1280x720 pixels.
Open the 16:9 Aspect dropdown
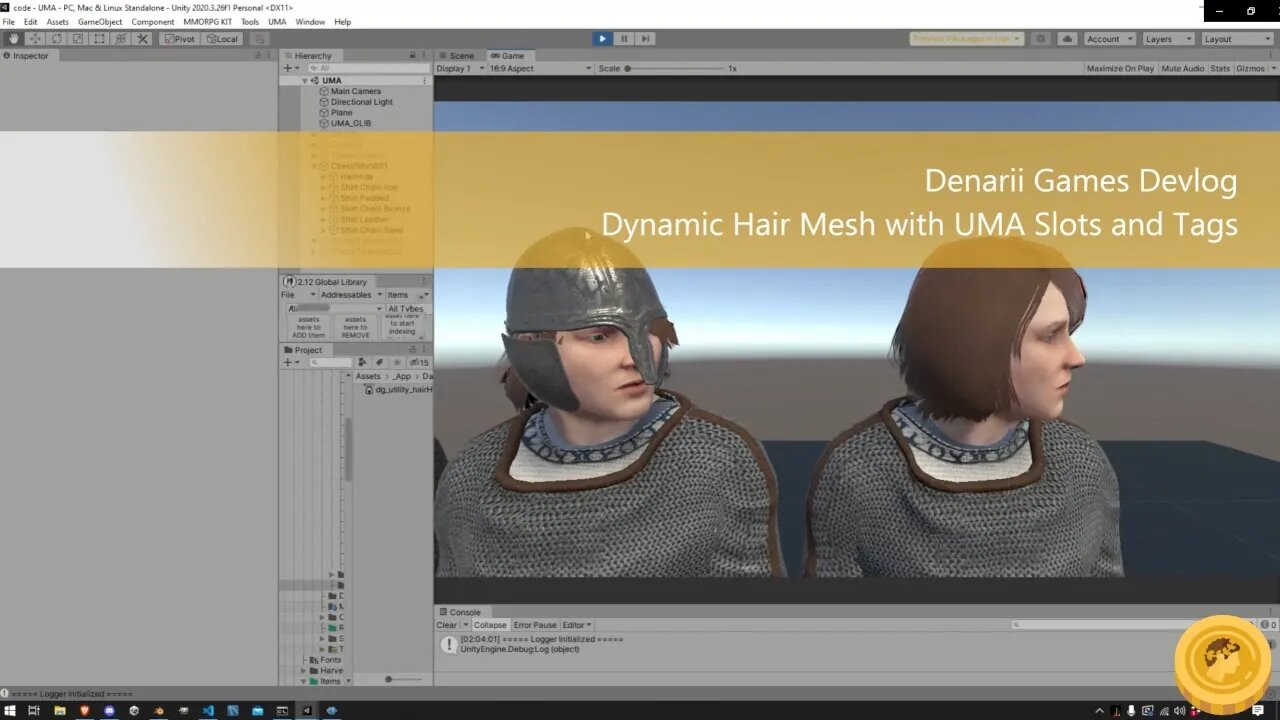coord(540,68)
